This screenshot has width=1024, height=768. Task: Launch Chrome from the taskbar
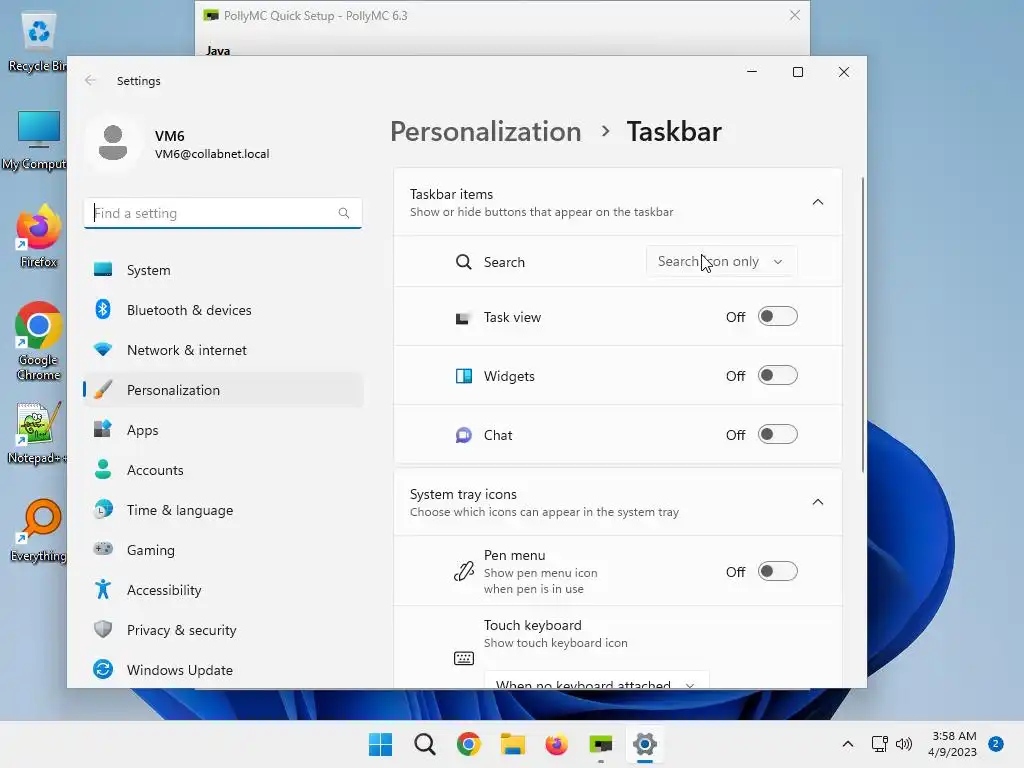469,744
